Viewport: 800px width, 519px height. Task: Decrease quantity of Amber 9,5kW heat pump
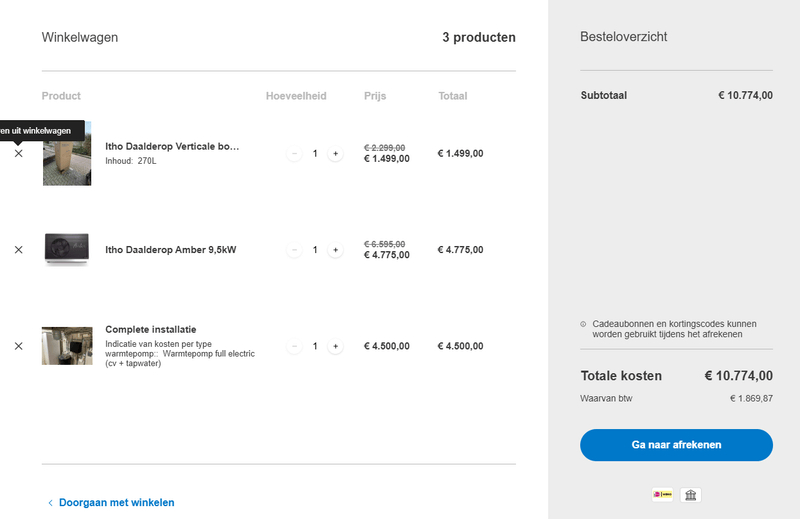coord(294,250)
